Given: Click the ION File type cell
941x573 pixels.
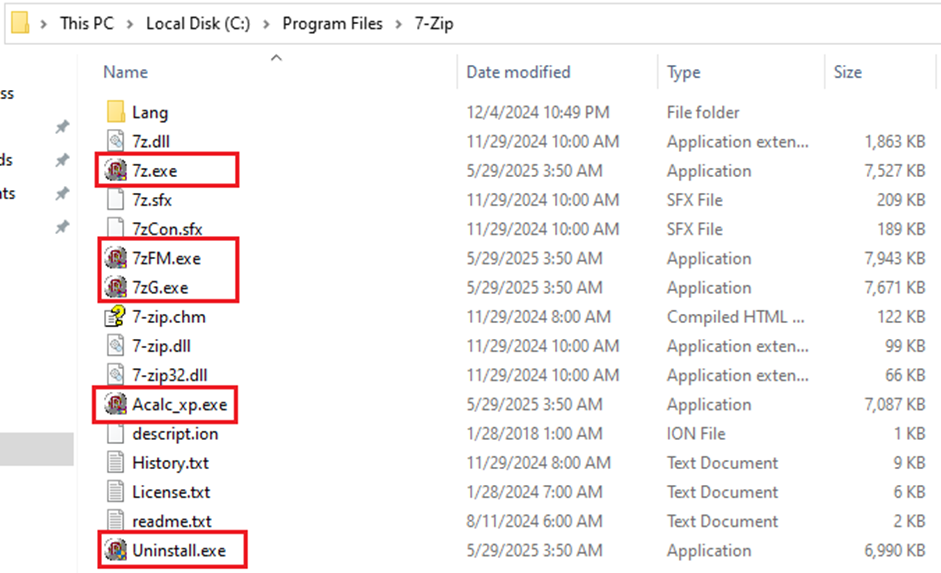Looking at the screenshot, I should [696, 434].
